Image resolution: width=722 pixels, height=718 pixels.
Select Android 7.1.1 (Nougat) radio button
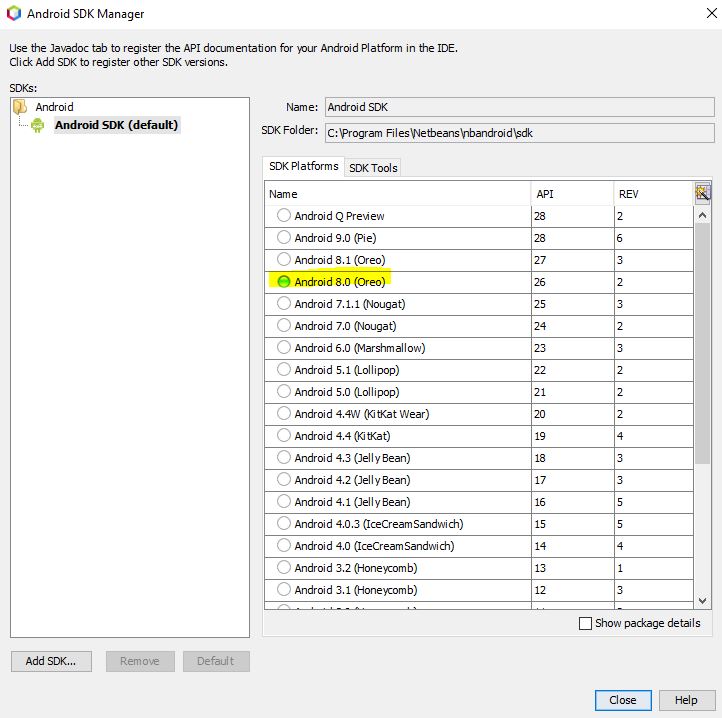[x=284, y=303]
